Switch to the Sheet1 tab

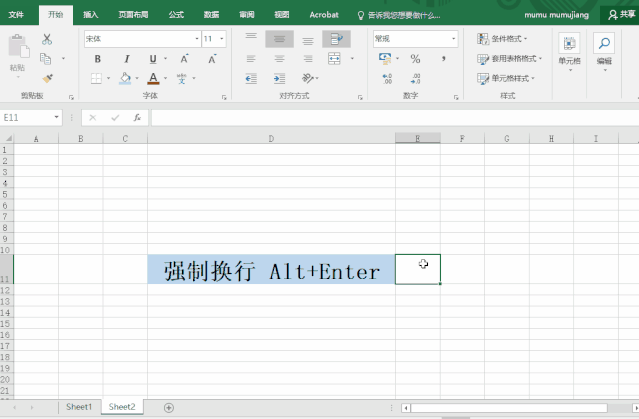79,407
